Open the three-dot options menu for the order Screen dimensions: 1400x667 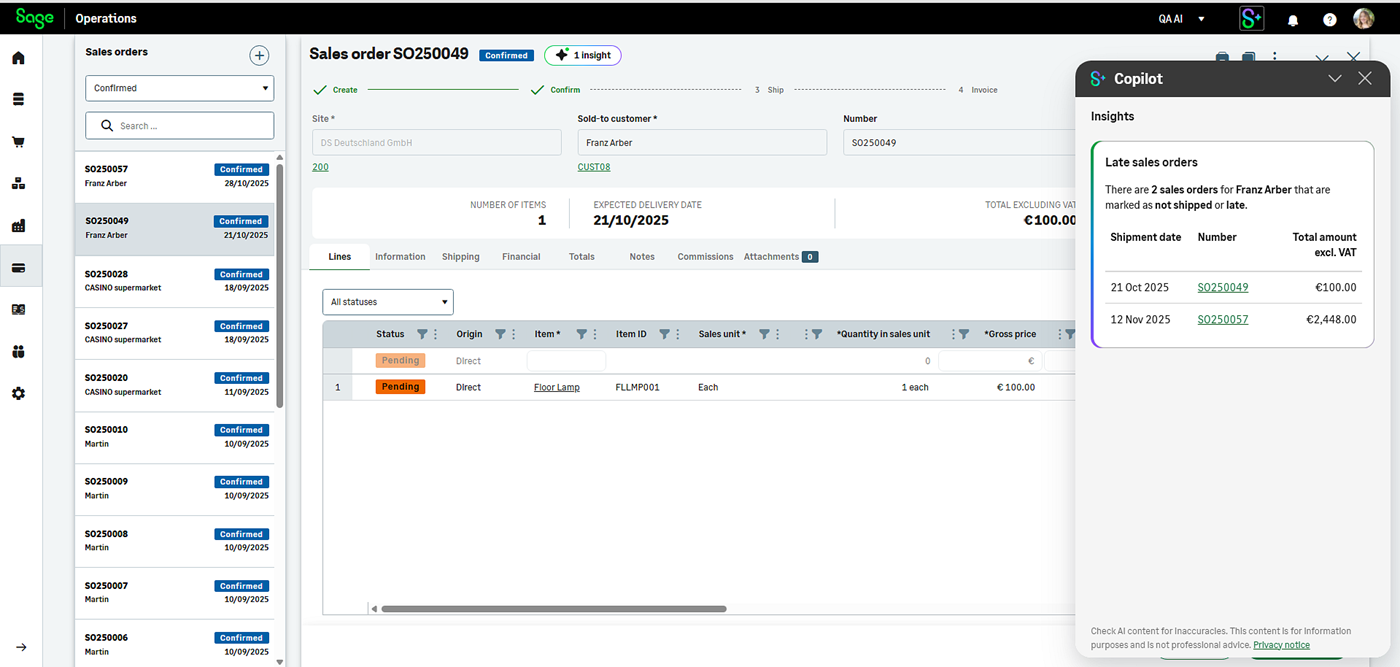1275,59
